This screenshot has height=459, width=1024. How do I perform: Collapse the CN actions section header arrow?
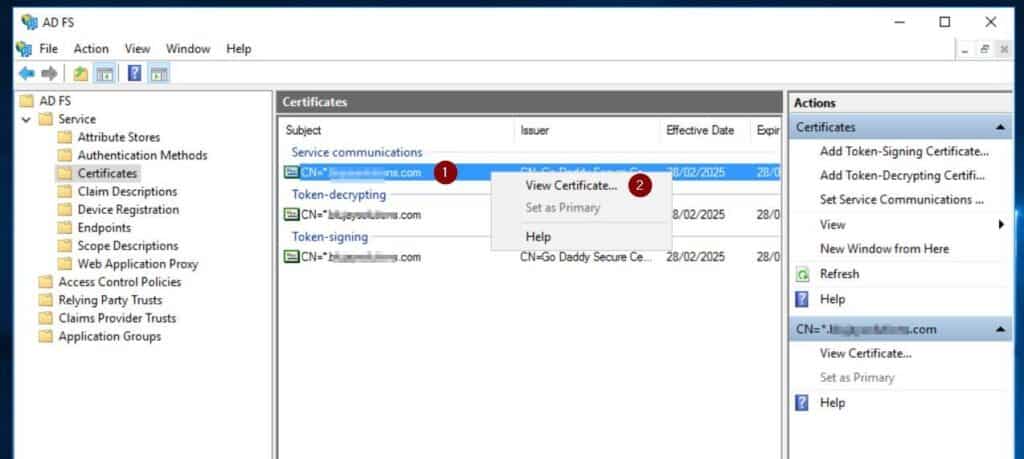(x=1000, y=330)
